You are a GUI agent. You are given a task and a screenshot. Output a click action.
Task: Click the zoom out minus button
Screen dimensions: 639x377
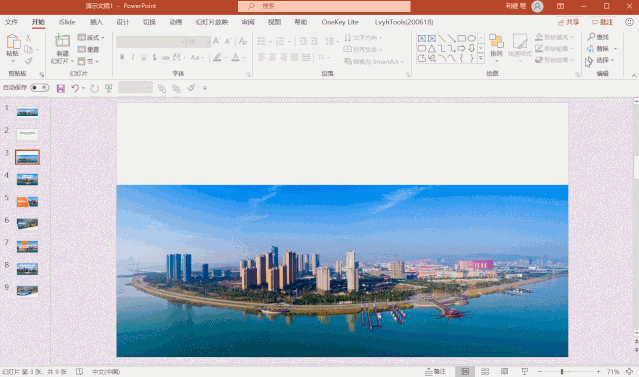(540, 372)
